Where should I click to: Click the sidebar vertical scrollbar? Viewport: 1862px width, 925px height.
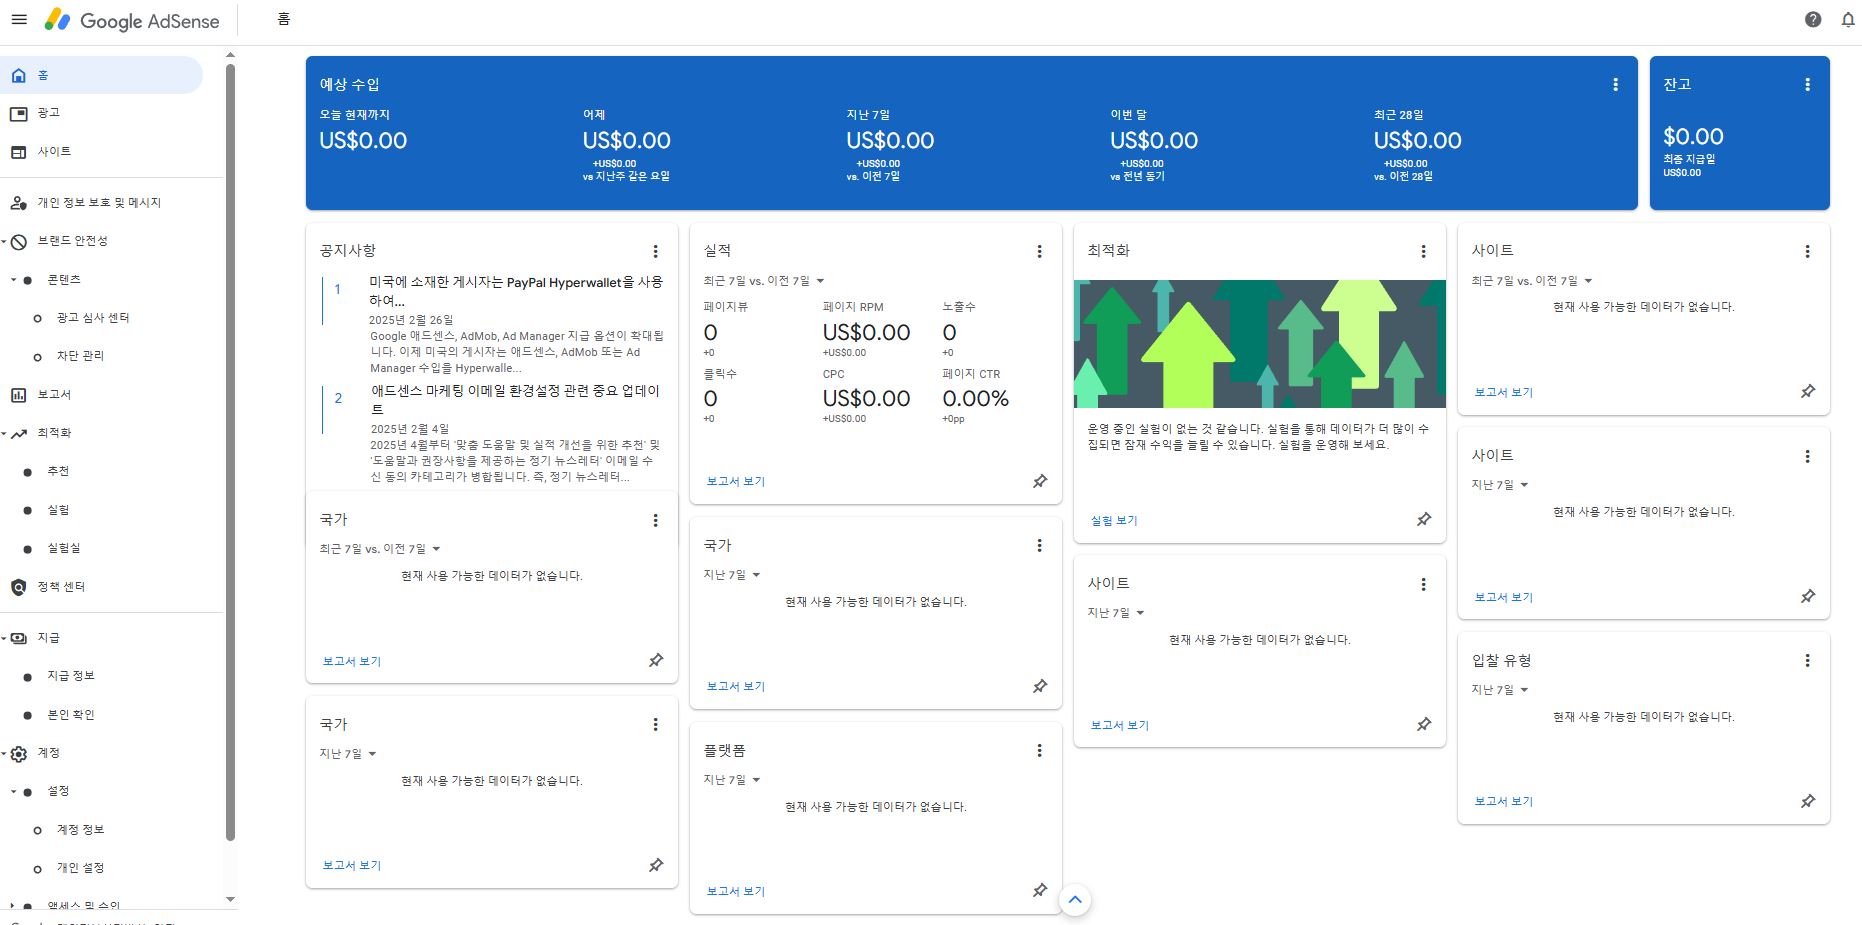230,450
